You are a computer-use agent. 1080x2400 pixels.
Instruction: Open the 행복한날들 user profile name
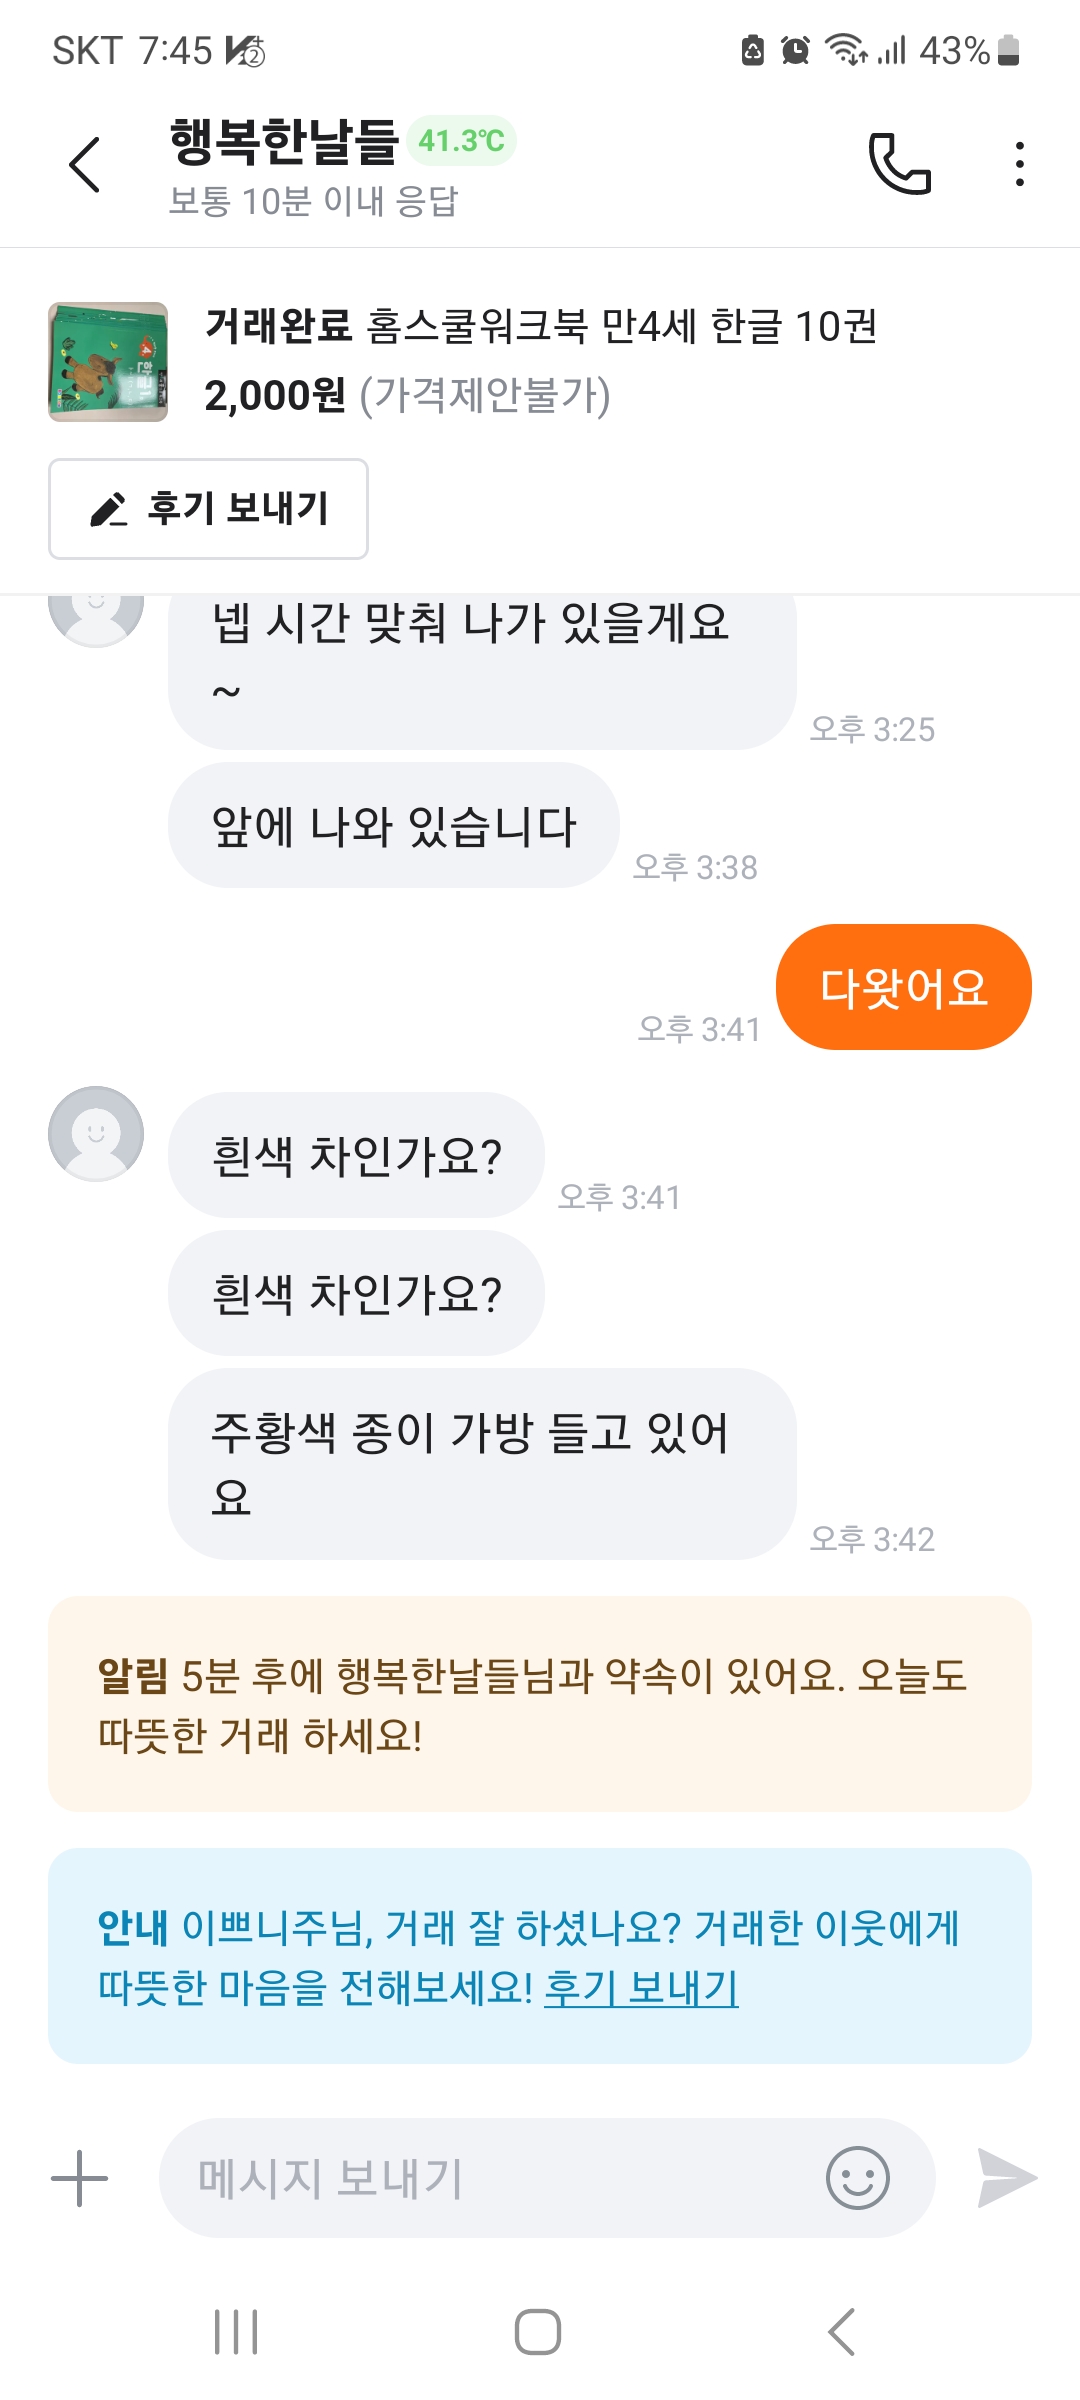click(x=284, y=141)
